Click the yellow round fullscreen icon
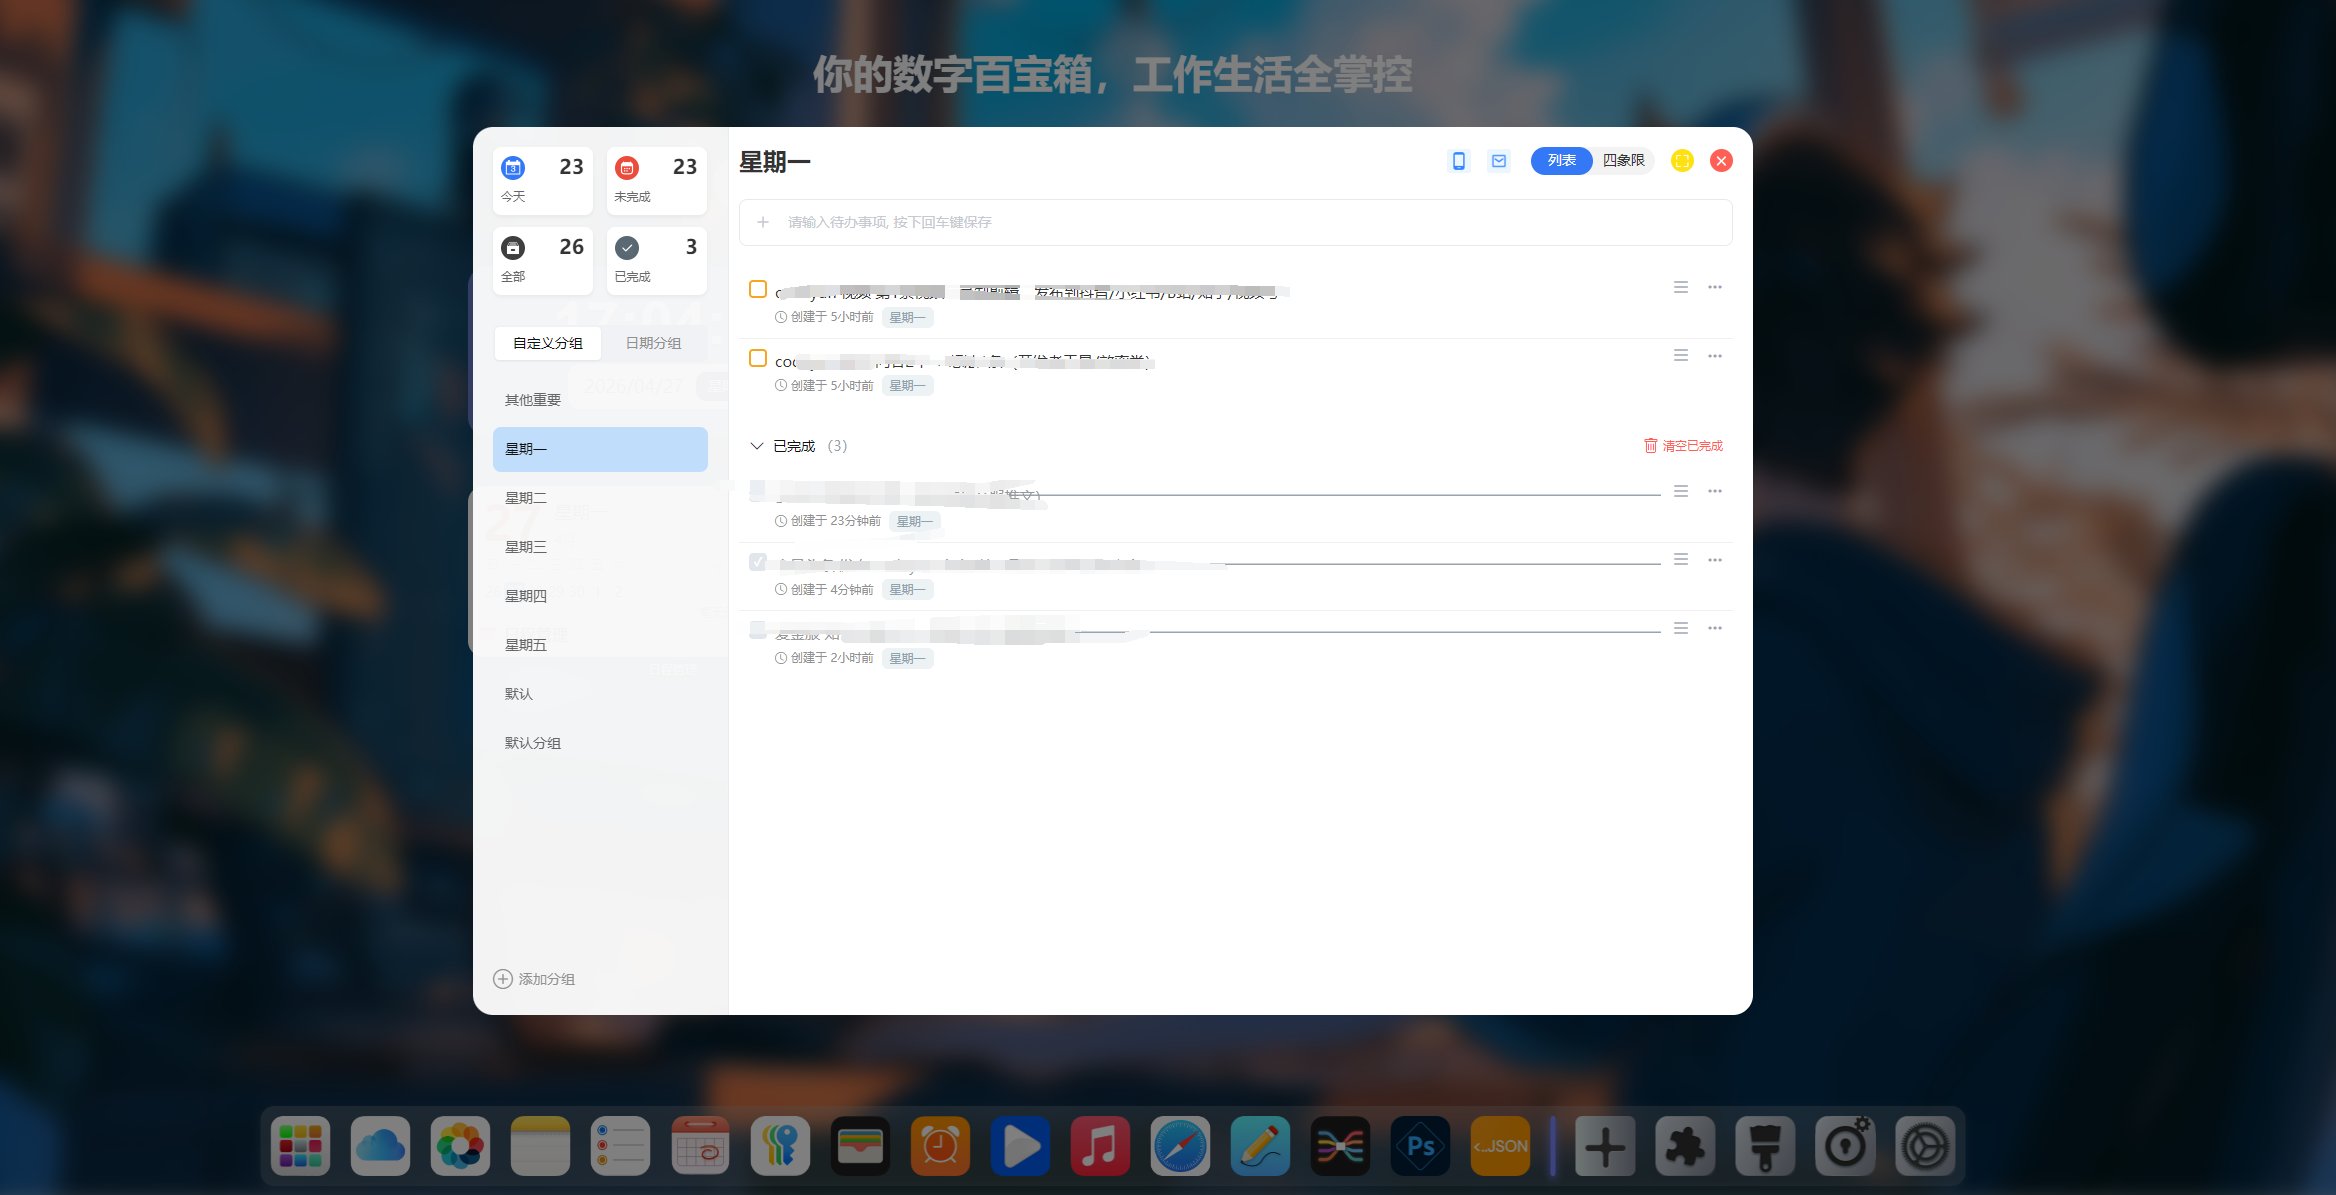 [1682, 161]
